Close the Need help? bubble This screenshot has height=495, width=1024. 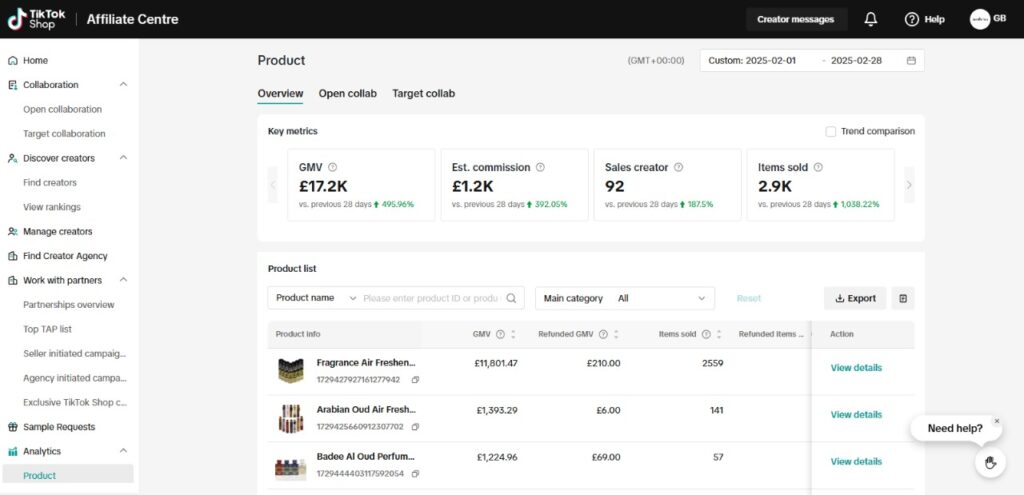coord(997,421)
